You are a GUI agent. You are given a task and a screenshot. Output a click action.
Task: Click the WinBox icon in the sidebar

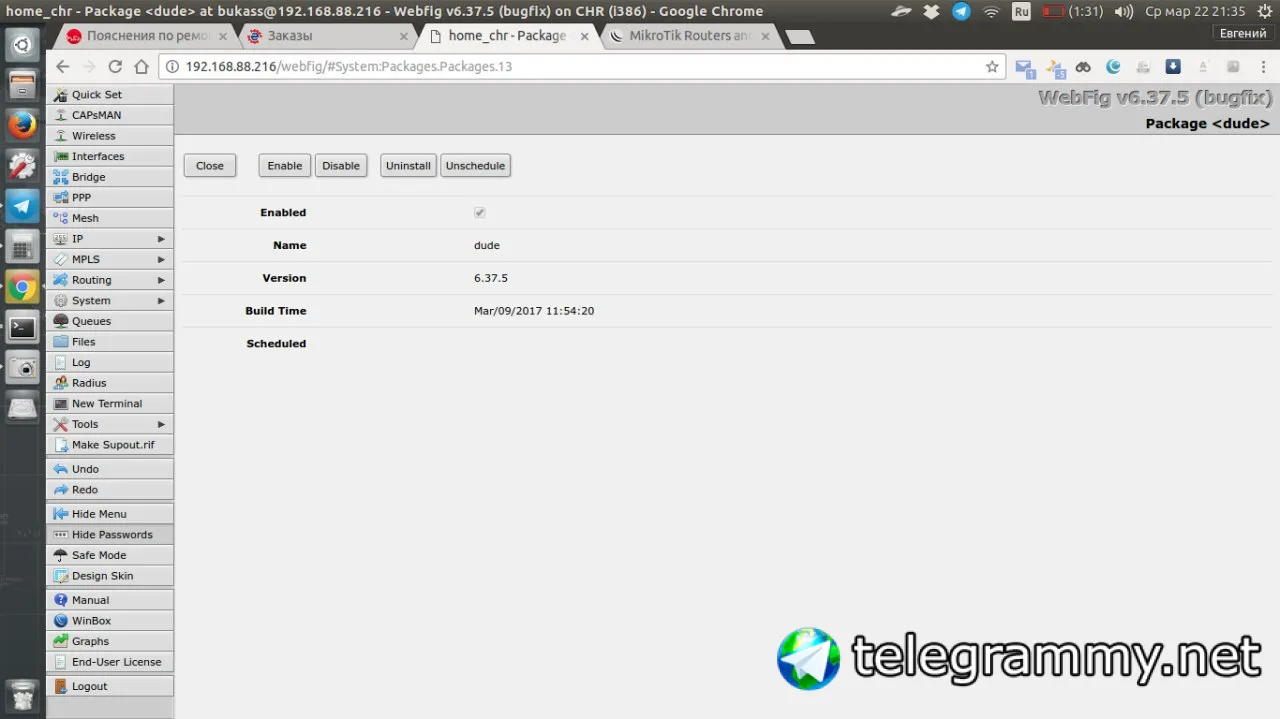point(61,621)
